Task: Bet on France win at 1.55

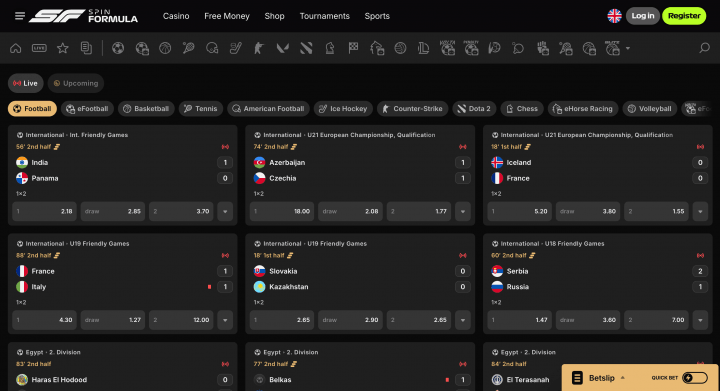Action: (x=656, y=212)
